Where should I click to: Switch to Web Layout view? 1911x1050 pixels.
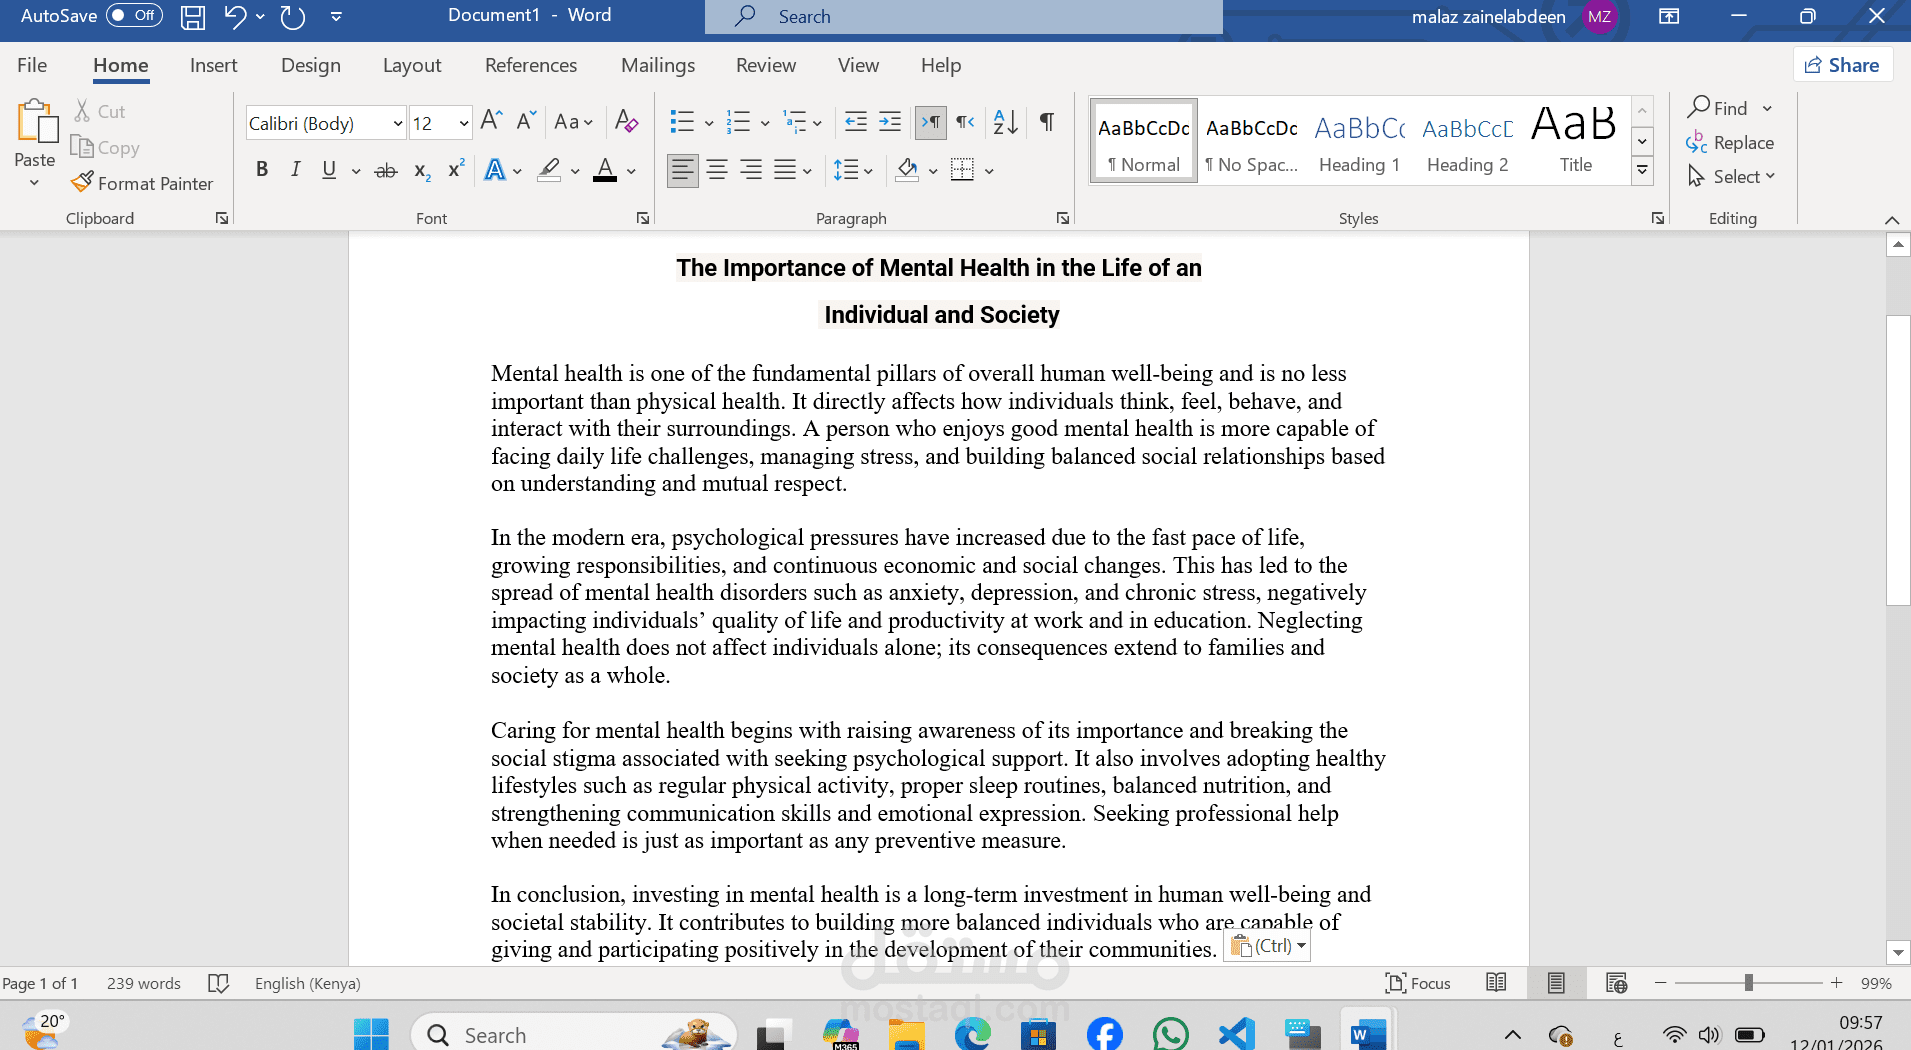point(1616,983)
